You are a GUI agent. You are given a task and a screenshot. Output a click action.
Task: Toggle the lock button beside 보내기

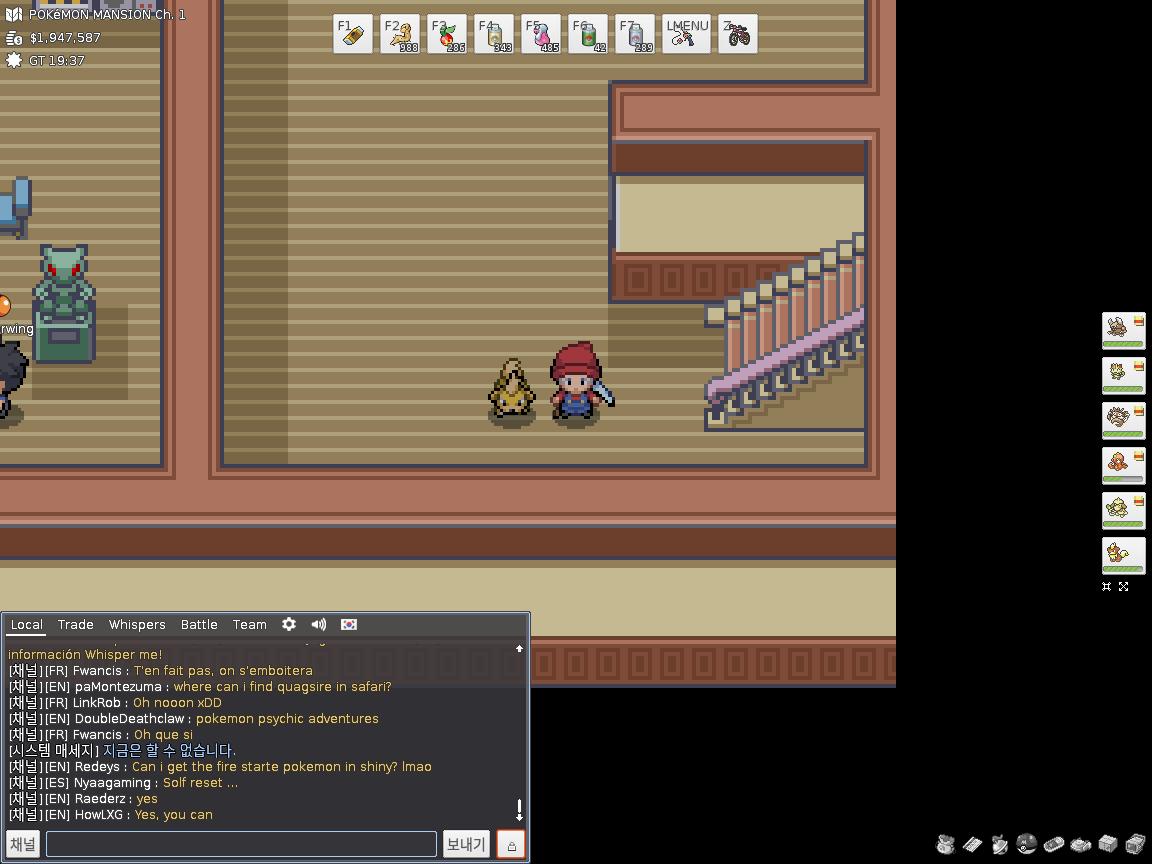pyautogui.click(x=511, y=845)
